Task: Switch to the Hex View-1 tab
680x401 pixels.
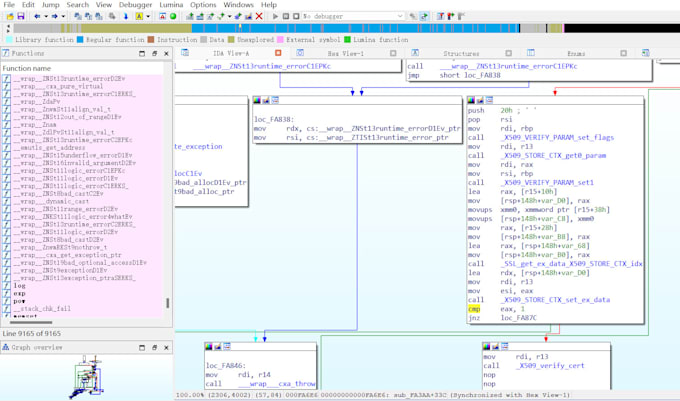Action: click(x=346, y=53)
